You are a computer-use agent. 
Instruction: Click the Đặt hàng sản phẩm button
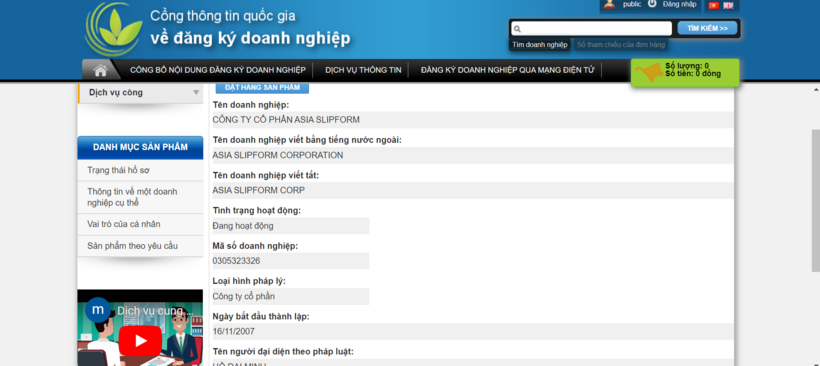pyautogui.click(x=263, y=87)
